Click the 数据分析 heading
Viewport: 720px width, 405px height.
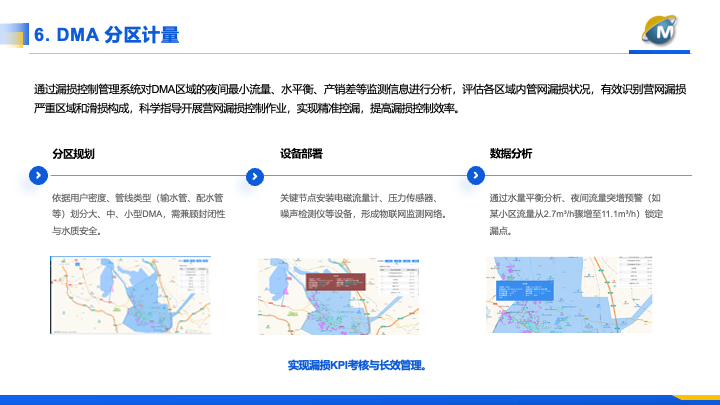[x=511, y=153]
